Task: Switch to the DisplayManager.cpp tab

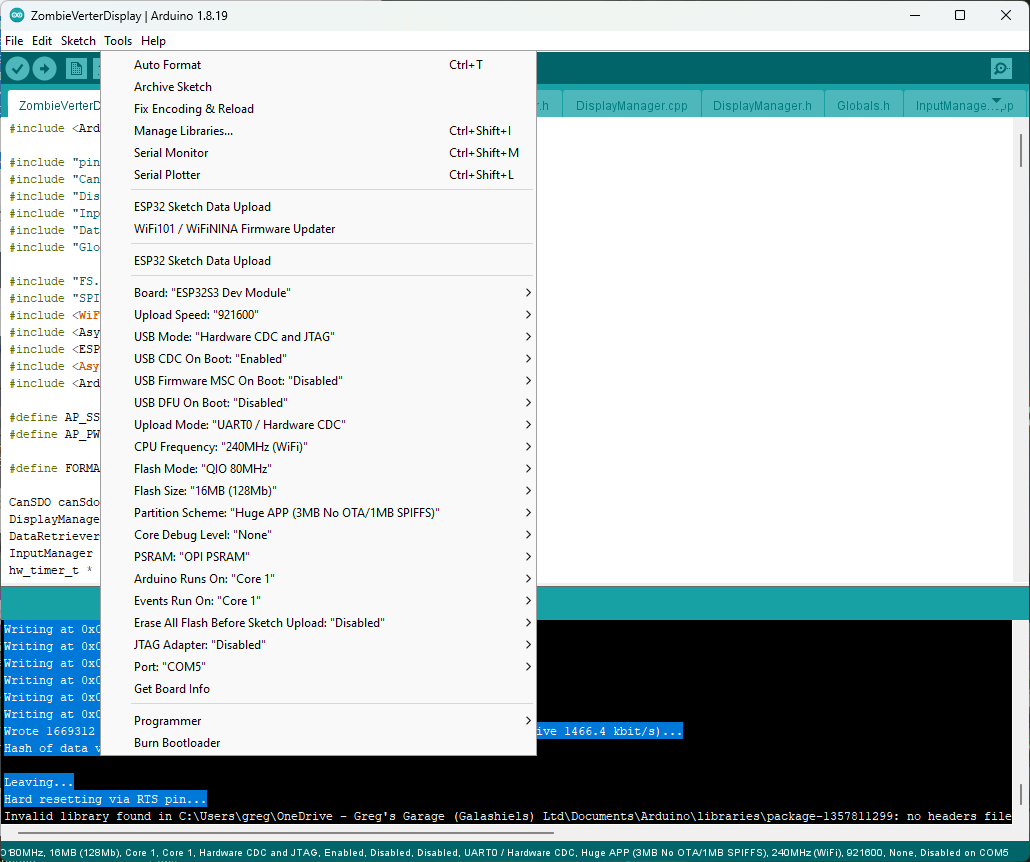Action: tap(631, 106)
